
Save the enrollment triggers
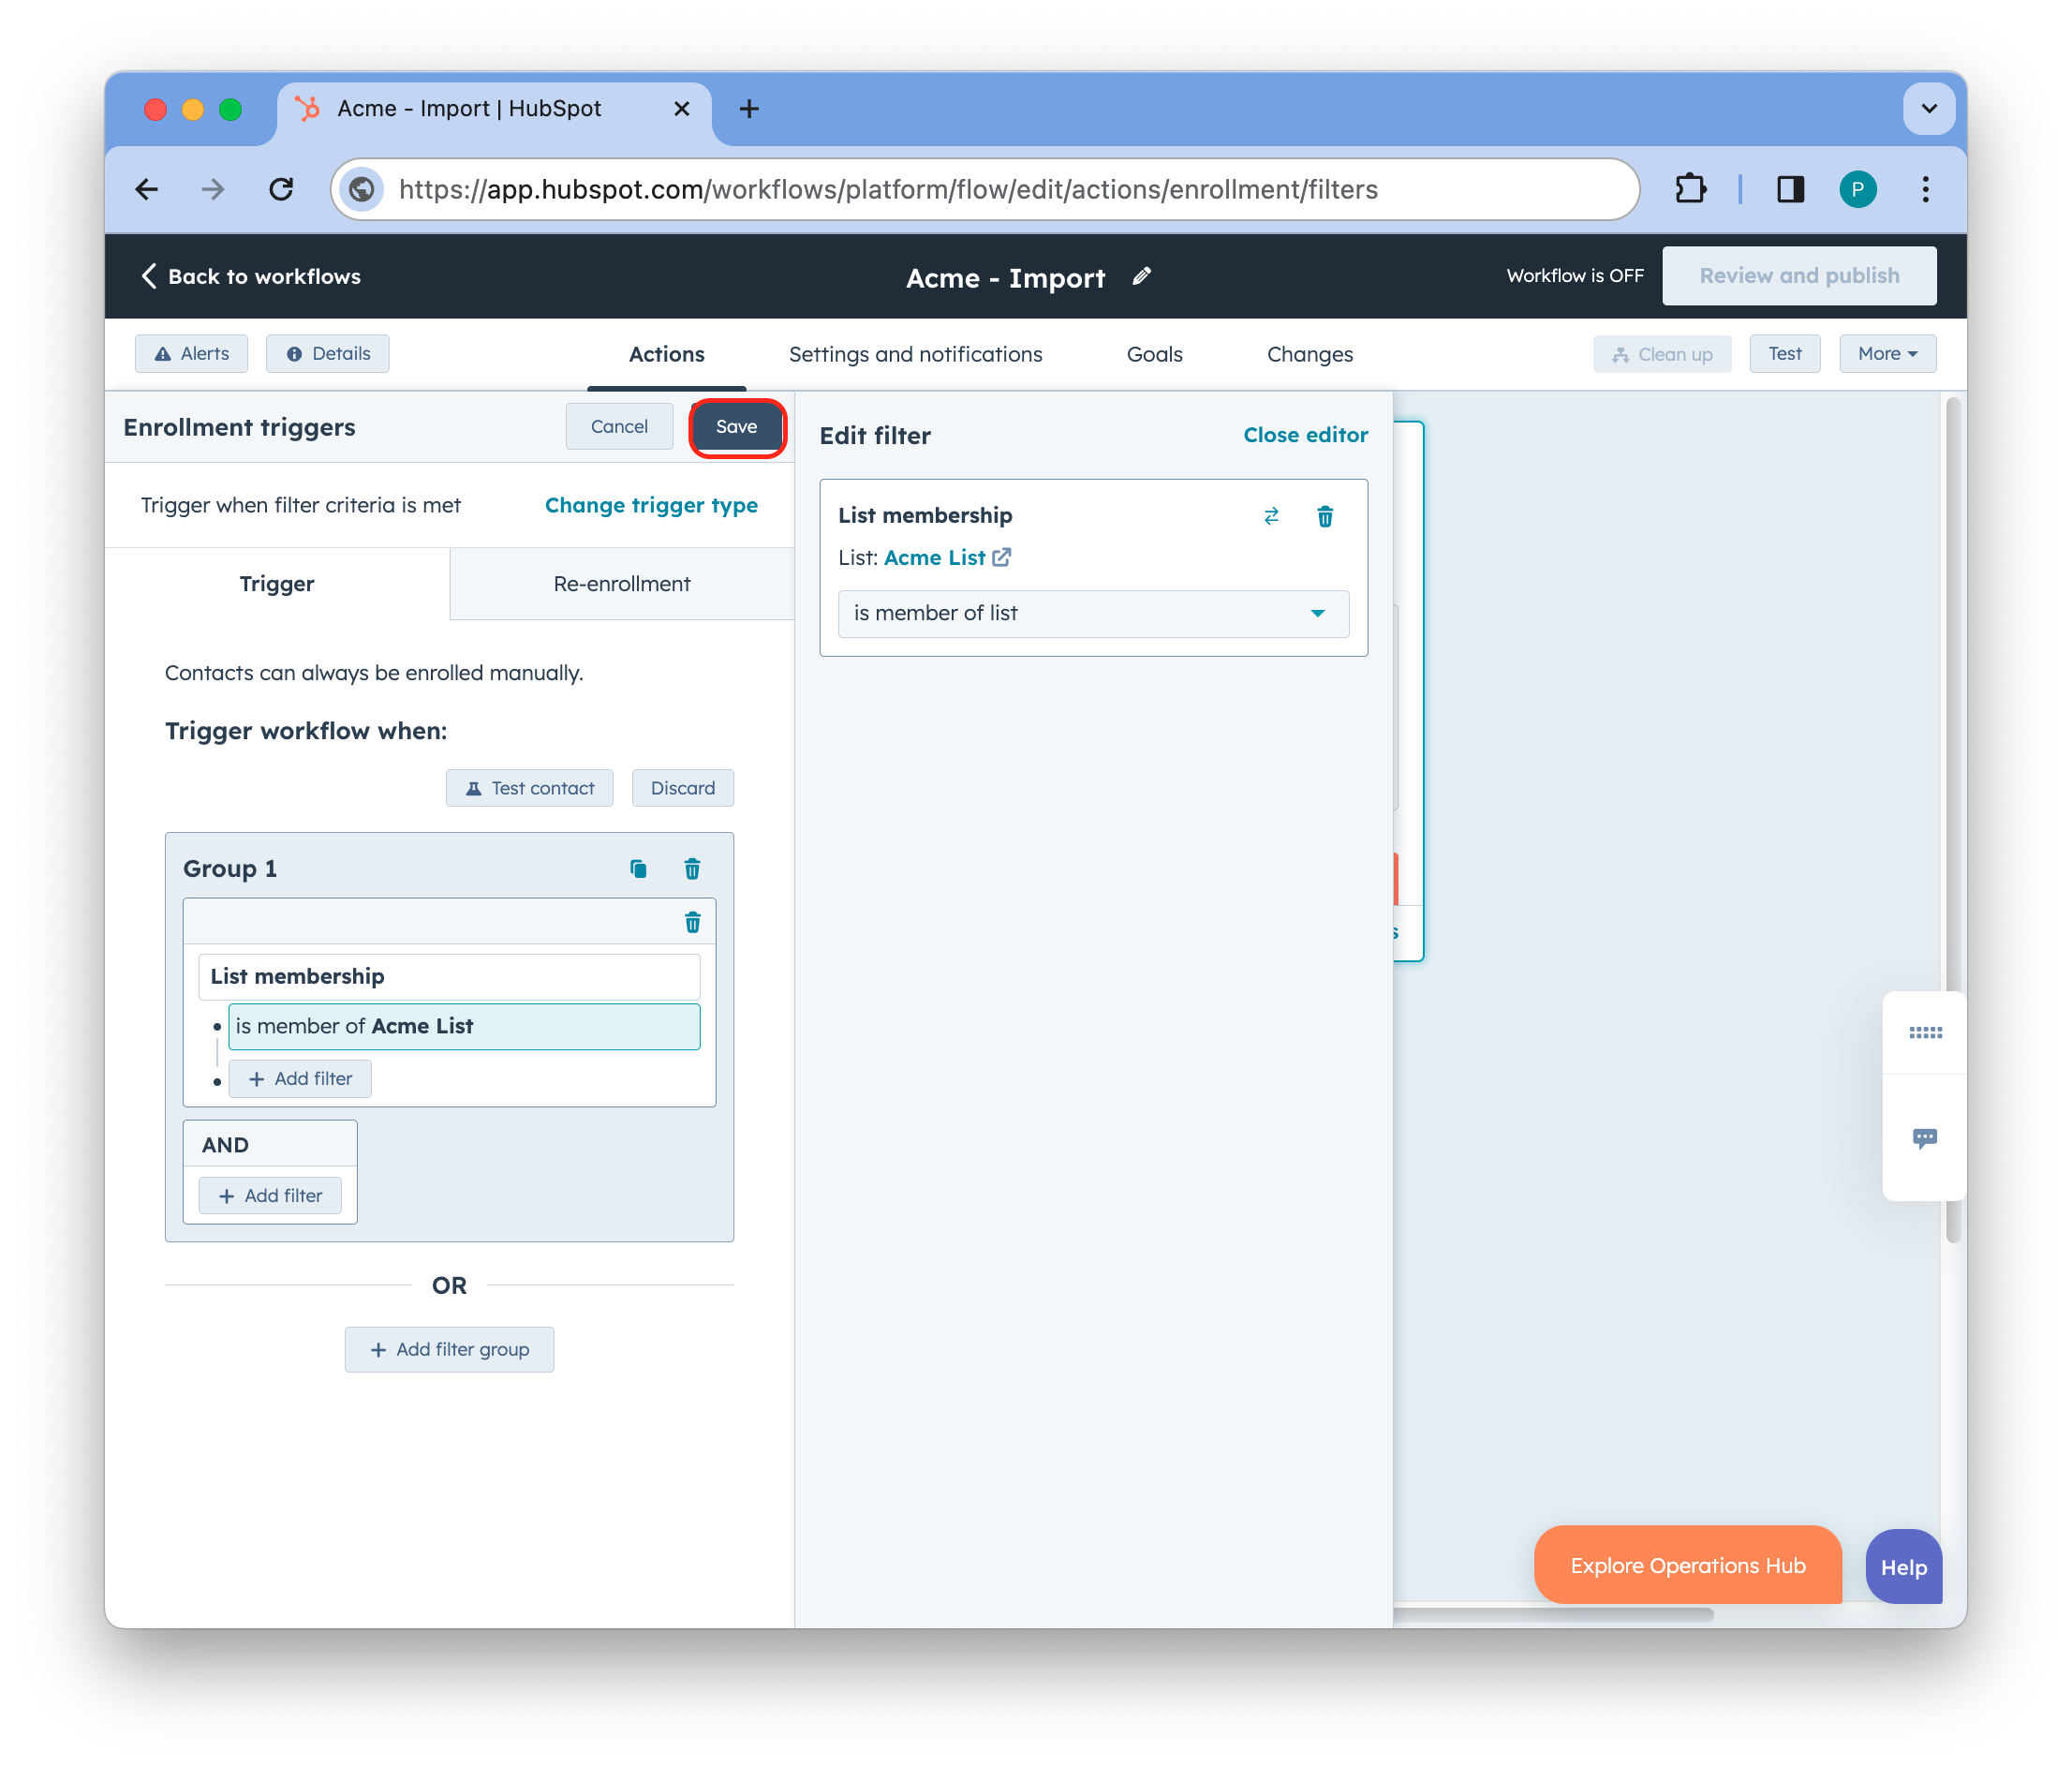pyautogui.click(x=737, y=427)
